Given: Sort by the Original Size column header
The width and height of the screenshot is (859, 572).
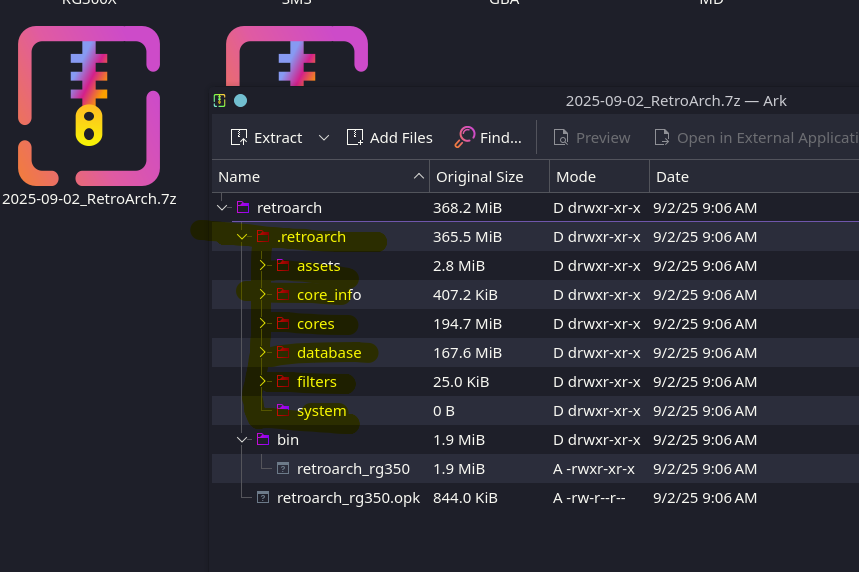Looking at the screenshot, I should click(490, 176).
